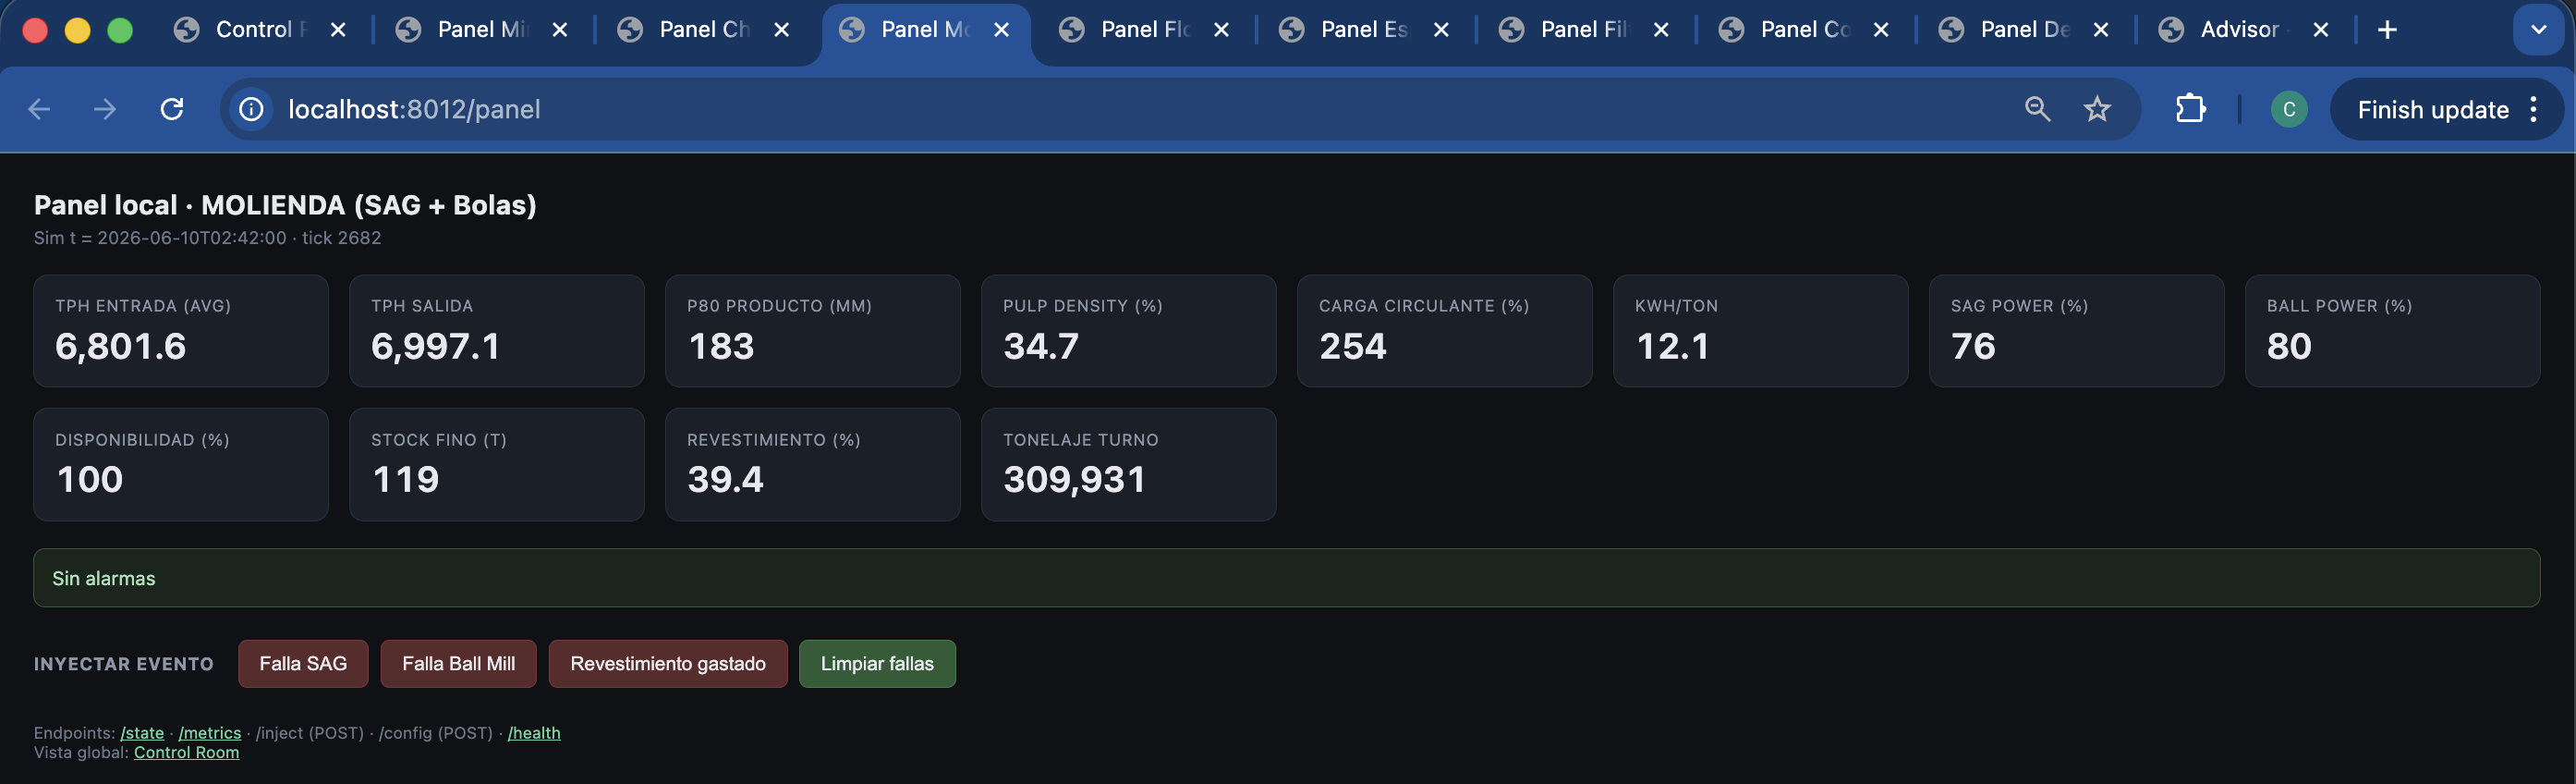Open the /metrics endpoint link
This screenshot has width=2576, height=784.
point(210,733)
